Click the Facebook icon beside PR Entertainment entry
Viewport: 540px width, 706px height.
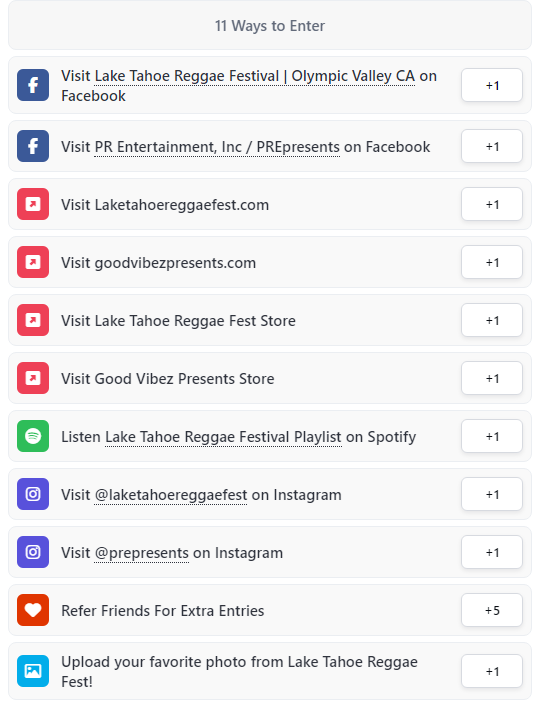pos(33,146)
